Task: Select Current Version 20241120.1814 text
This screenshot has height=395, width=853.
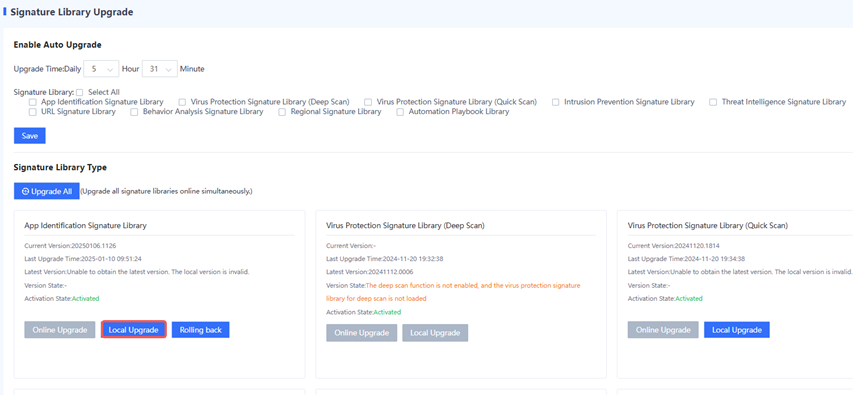Action: (672, 245)
